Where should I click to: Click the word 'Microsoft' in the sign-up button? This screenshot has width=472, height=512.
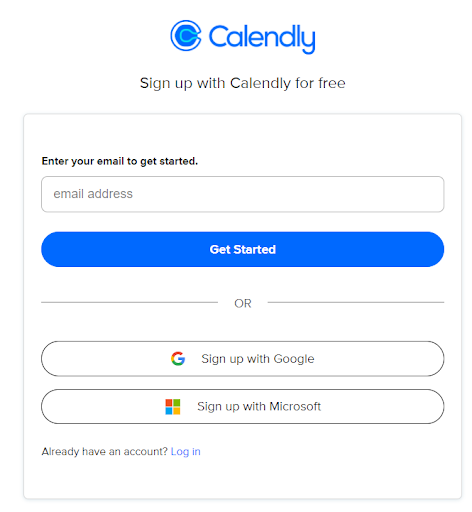click(x=295, y=406)
